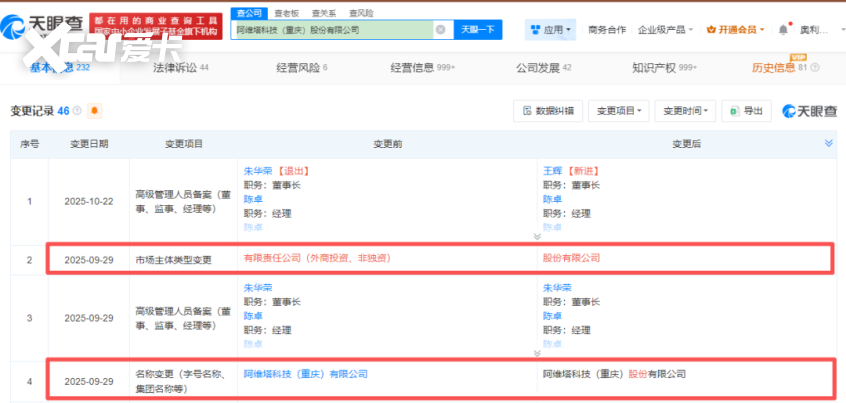The image size is (846, 403).
Task: Open the 开通会员 dropdown
Action: pyautogui.click(x=735, y=30)
